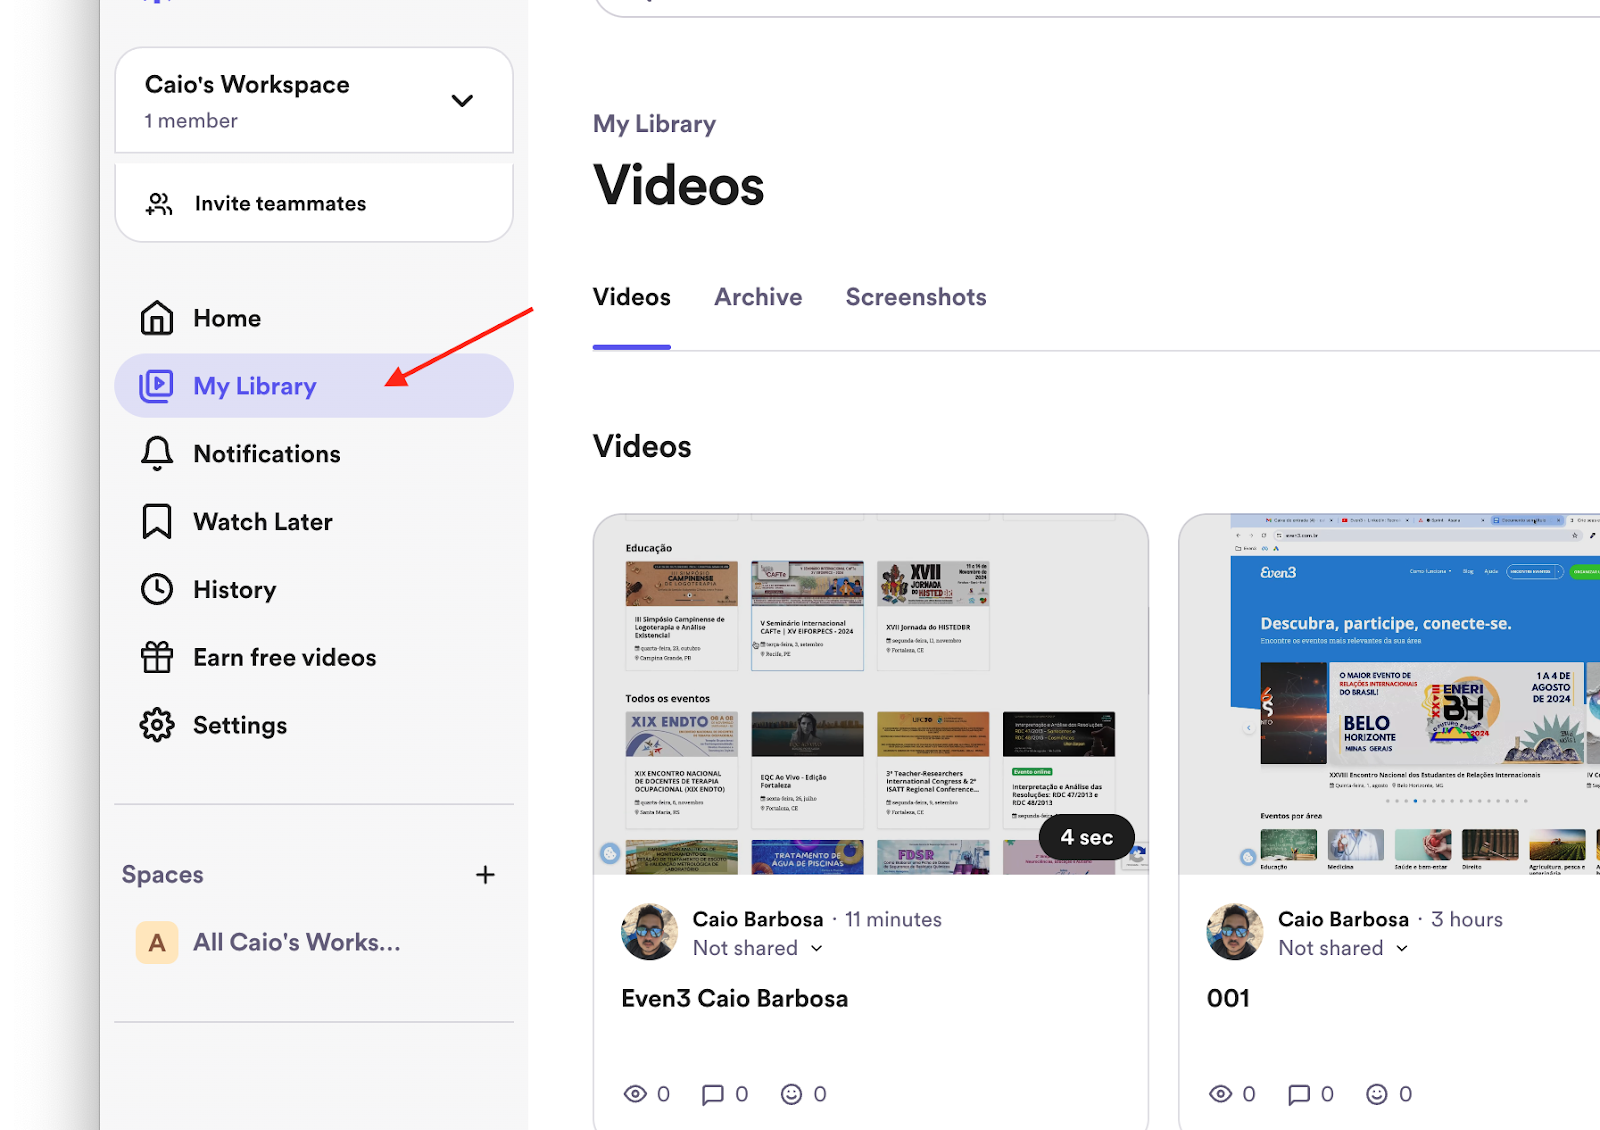Click the Even3 Caio Barbosa video title
Viewport: 1600px width, 1130px height.
coord(735,998)
